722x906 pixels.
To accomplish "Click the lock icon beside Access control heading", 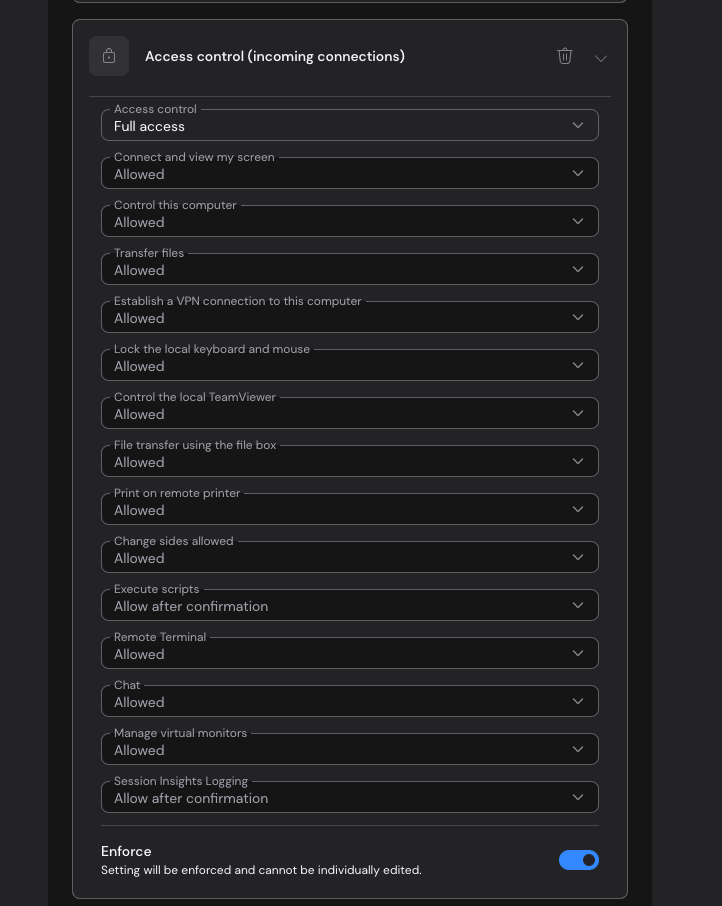I will coord(109,56).
